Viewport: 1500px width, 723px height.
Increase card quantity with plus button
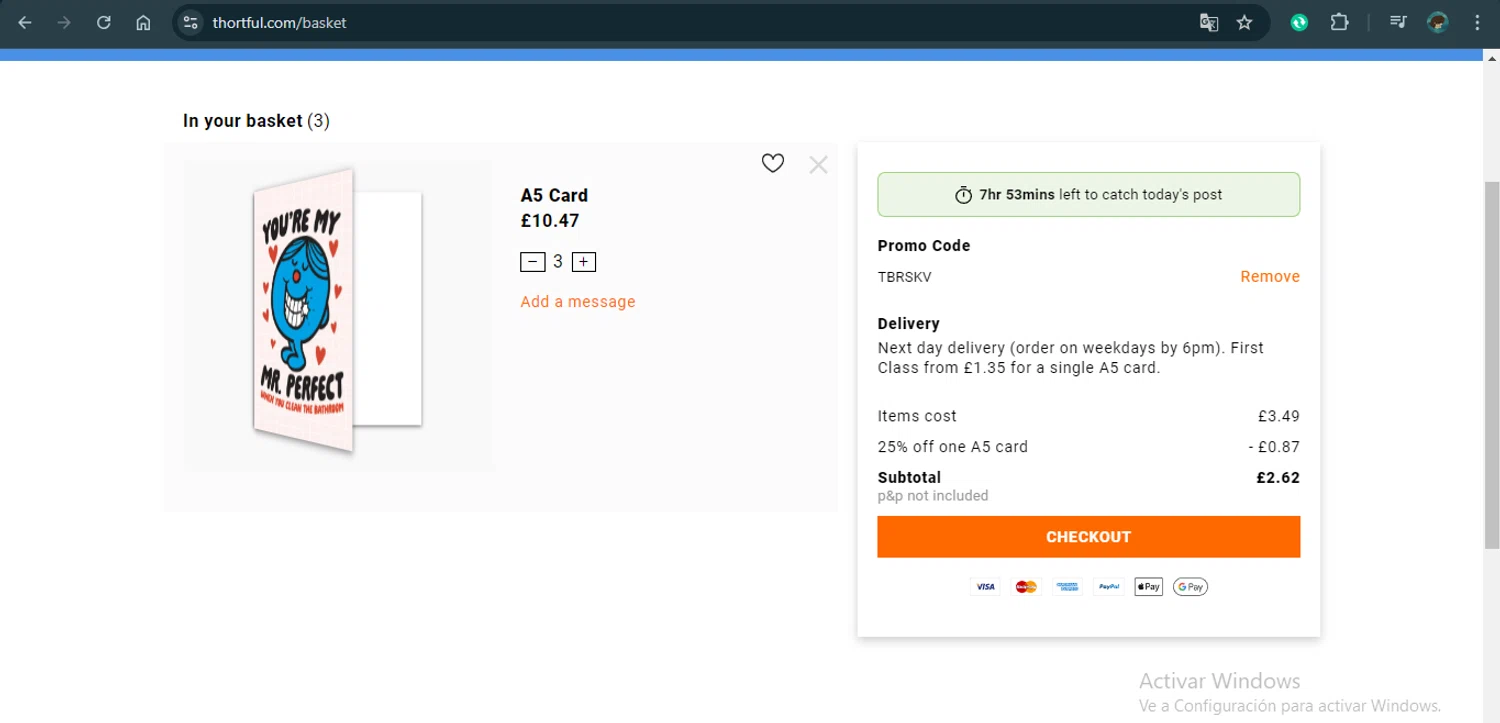(584, 262)
